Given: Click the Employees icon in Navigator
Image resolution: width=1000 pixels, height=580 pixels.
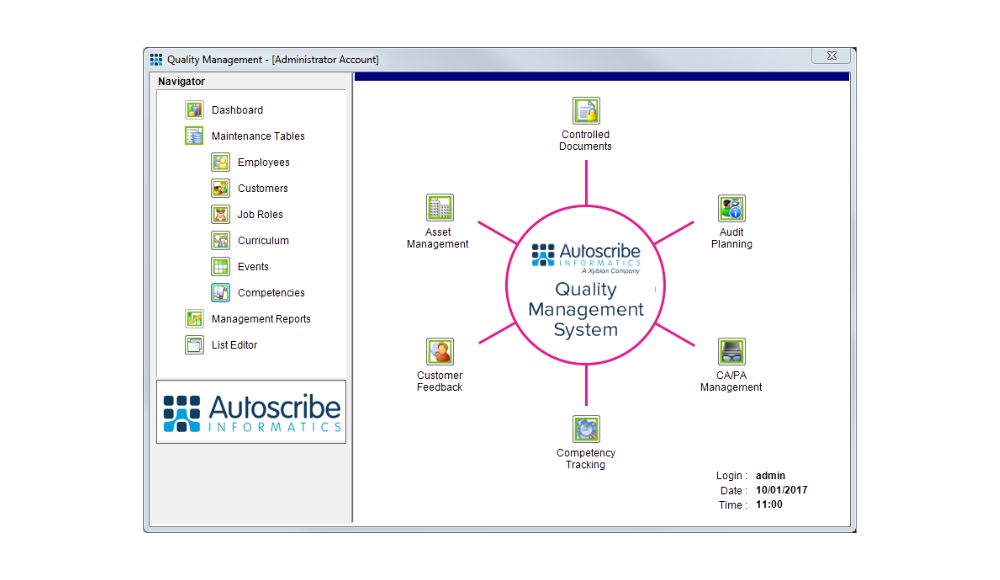Looking at the screenshot, I should 221,162.
